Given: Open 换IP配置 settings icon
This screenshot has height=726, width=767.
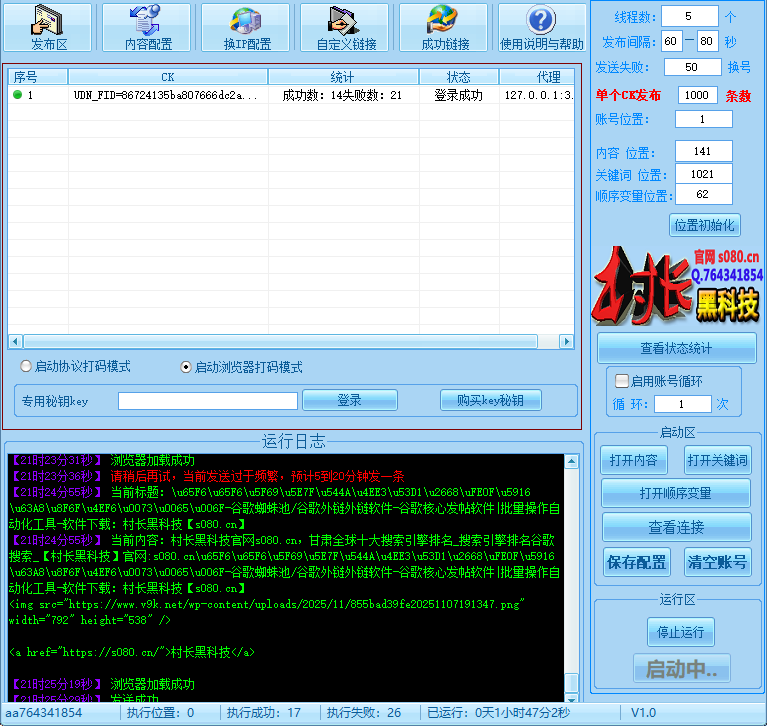Looking at the screenshot, I should 246,27.
